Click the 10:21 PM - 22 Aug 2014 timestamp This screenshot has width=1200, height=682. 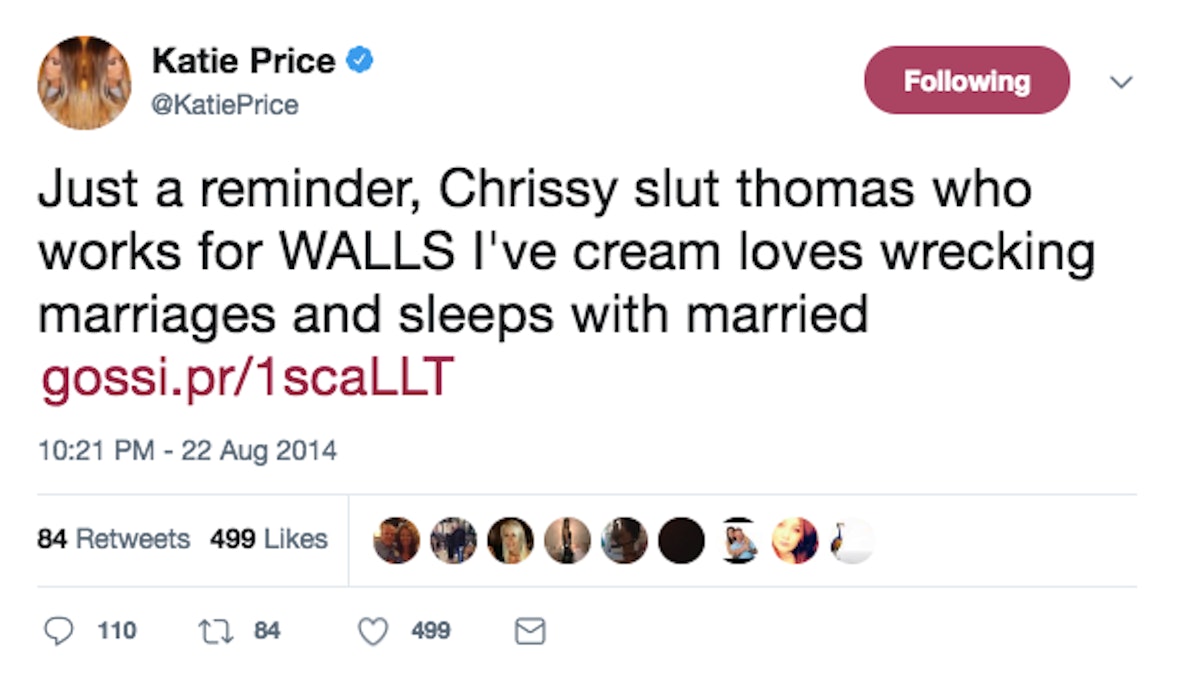pos(187,450)
